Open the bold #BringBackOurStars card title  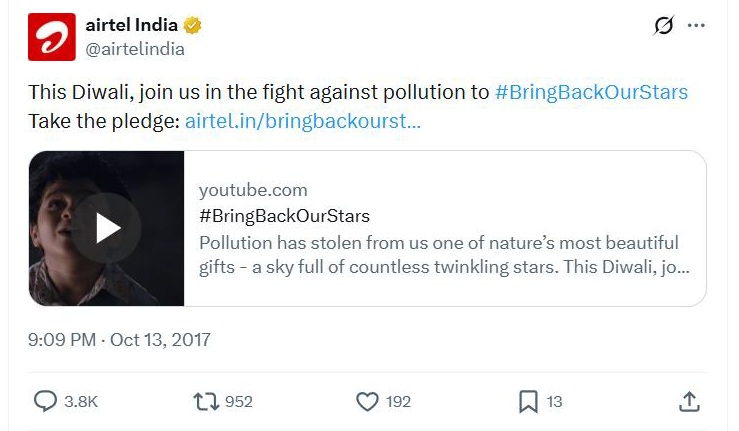click(x=284, y=216)
